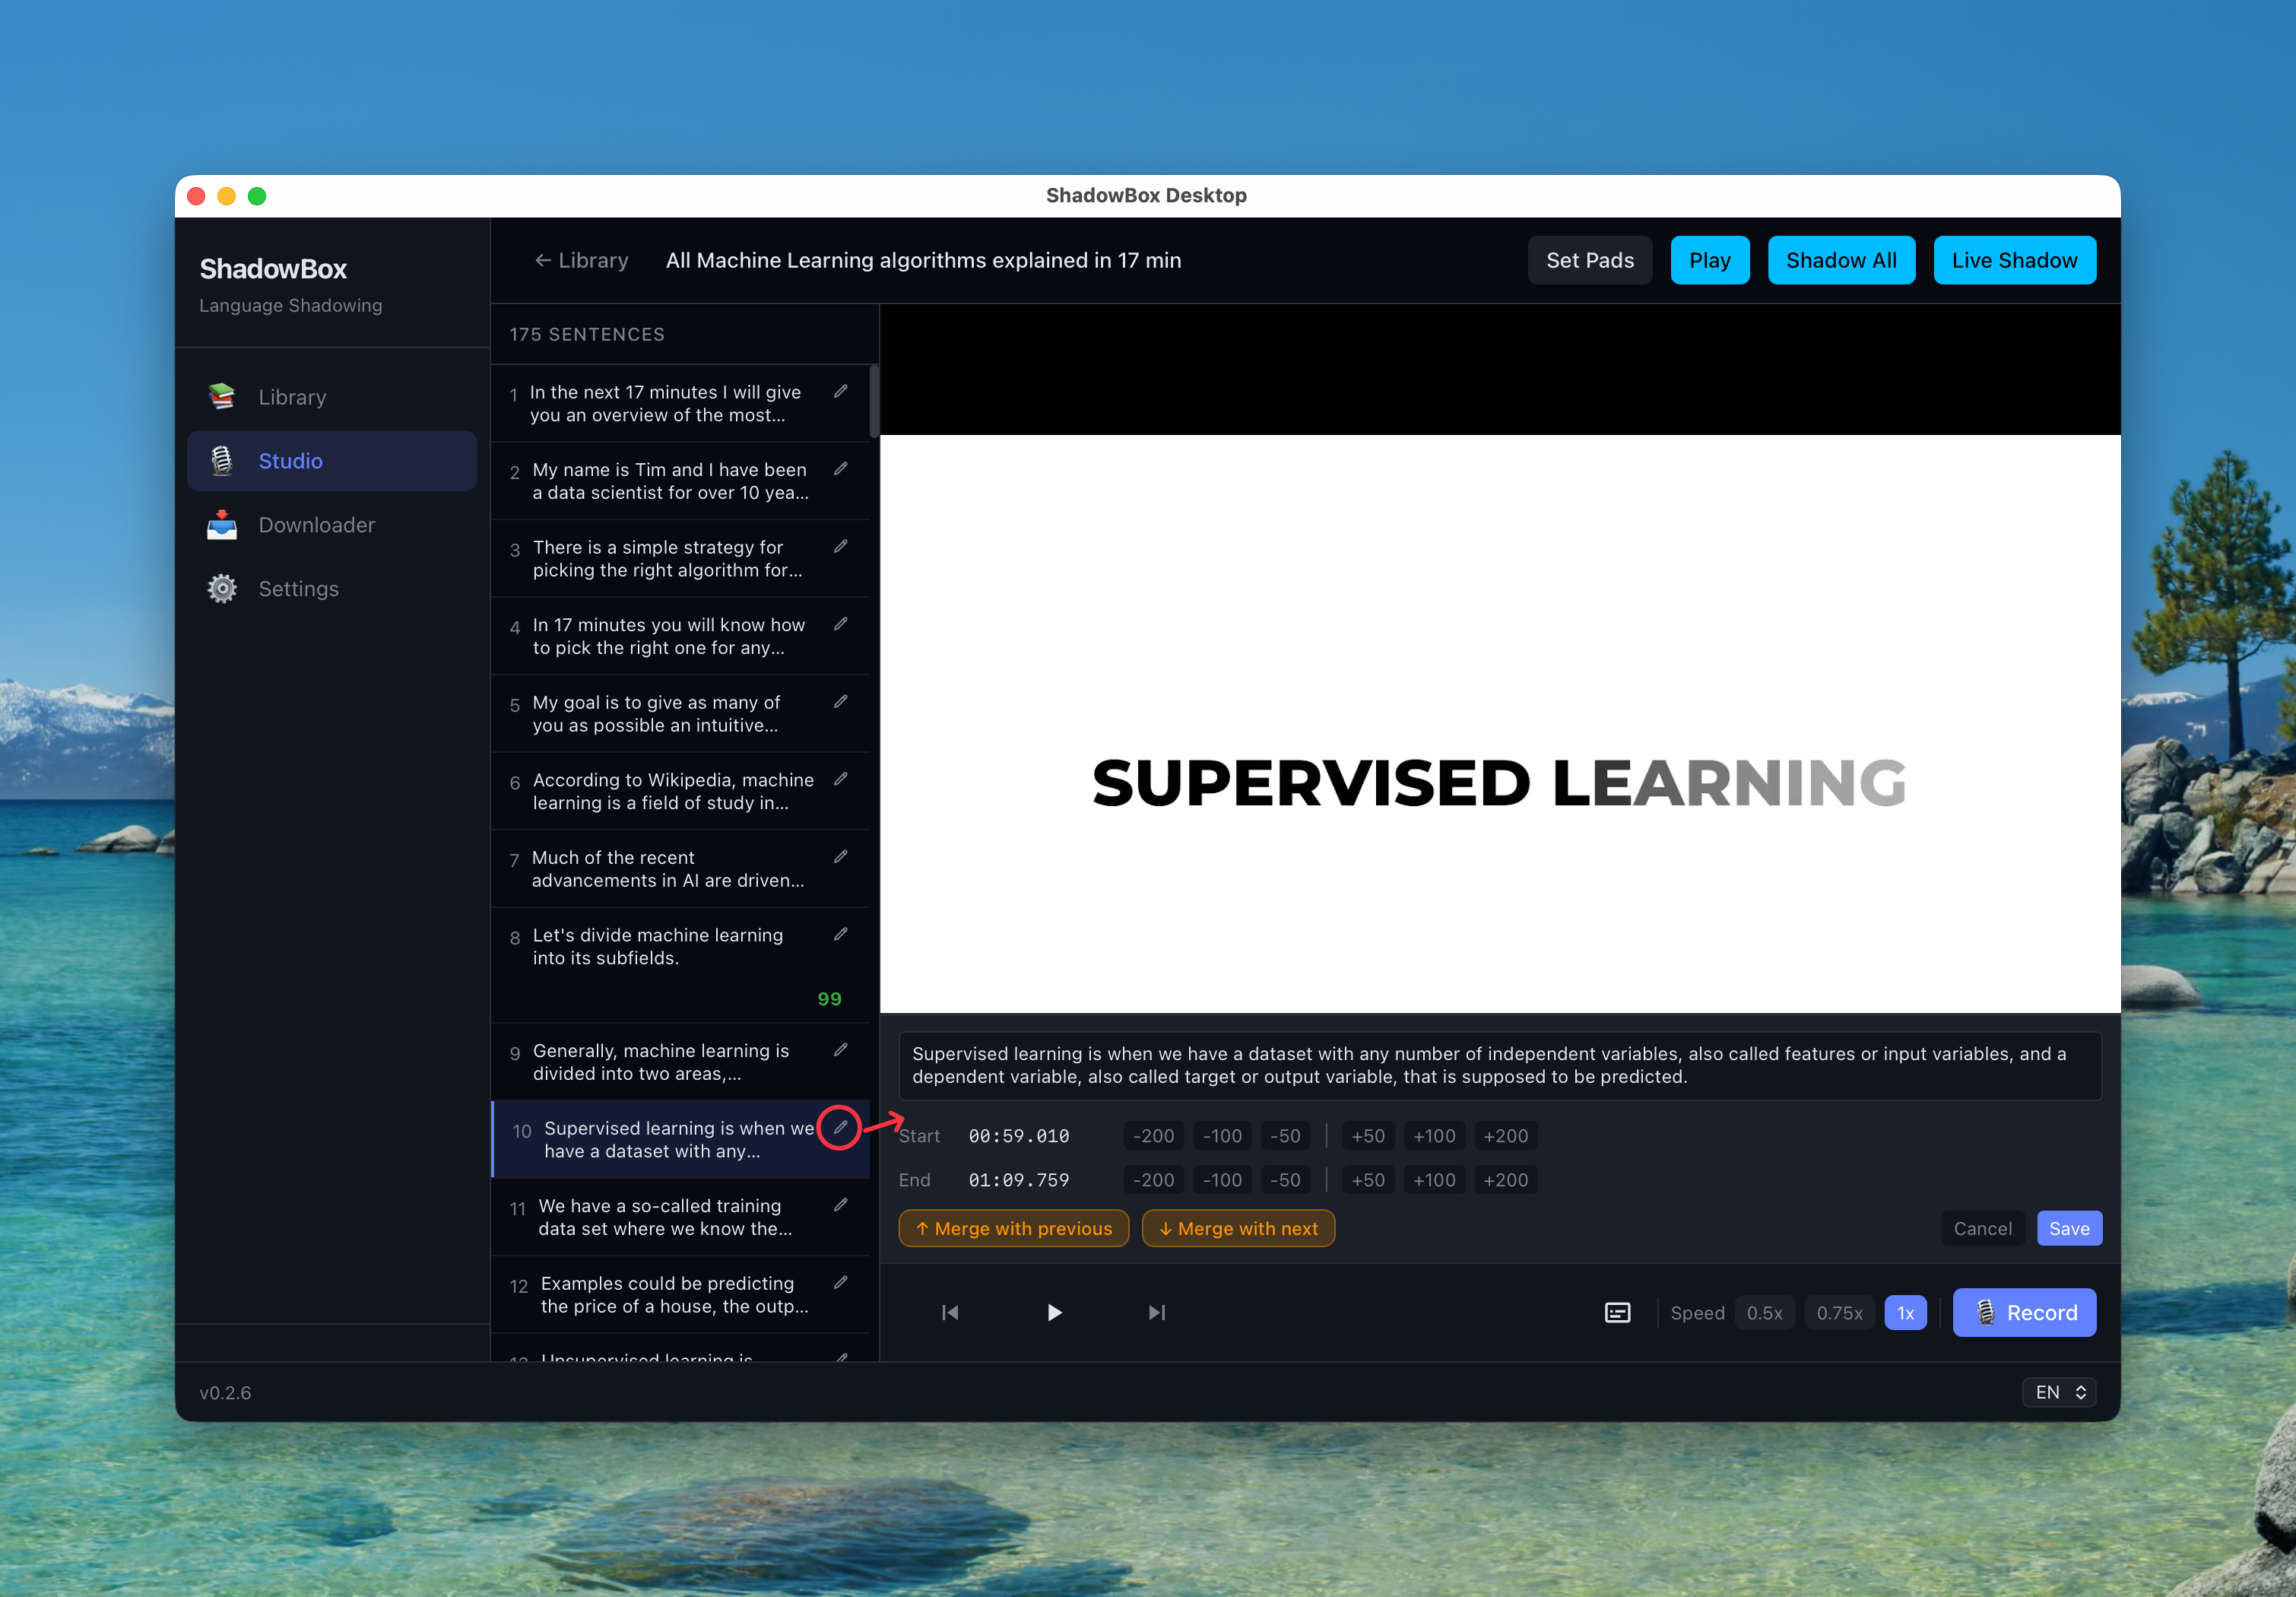Click the Start time 00:59.010 value
Screen dimensions: 2296x1597
coord(1019,1136)
